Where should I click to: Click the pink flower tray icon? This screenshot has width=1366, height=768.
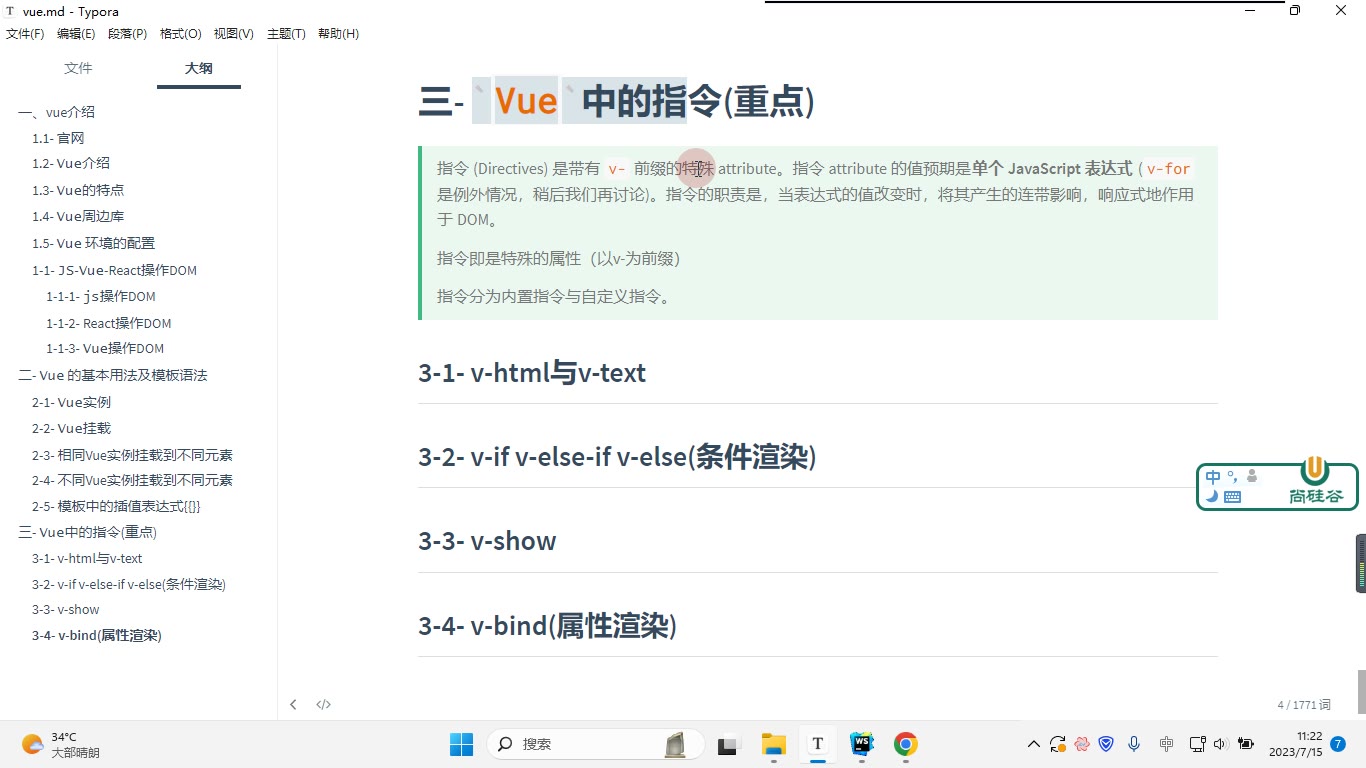click(x=1082, y=744)
